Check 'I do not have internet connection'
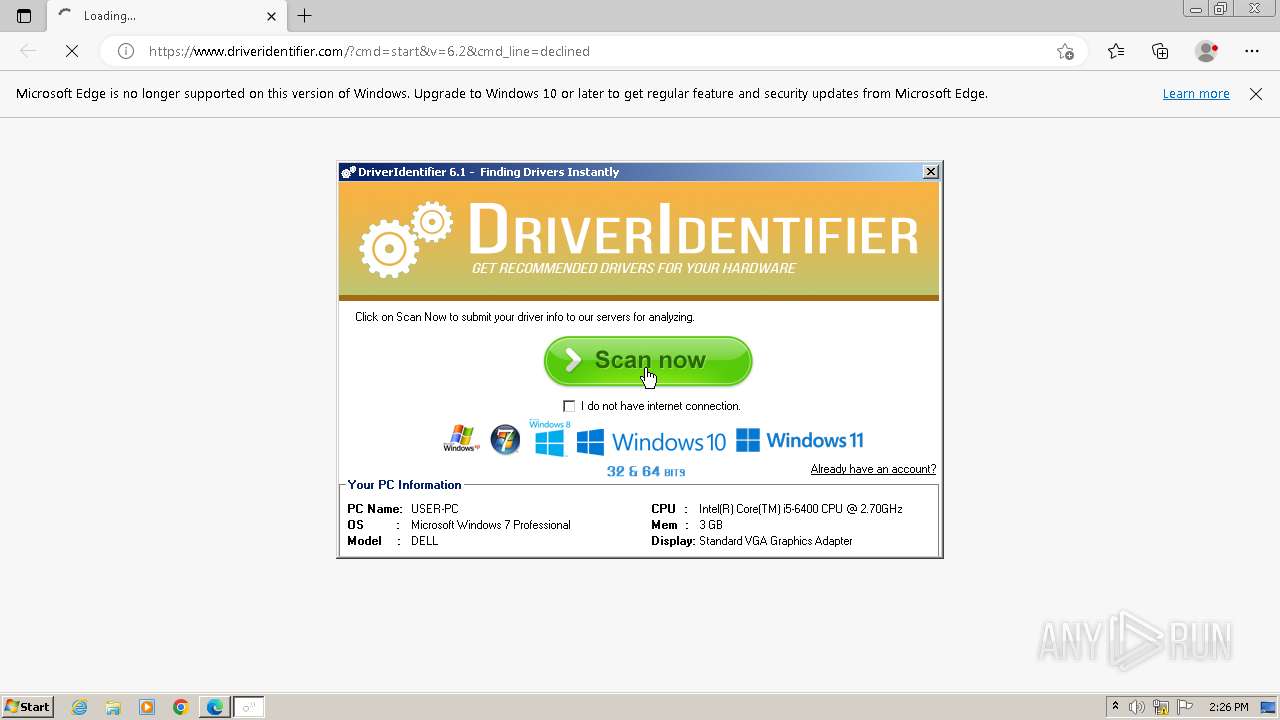Screen dimensions: 1280x720 pyautogui.click(x=569, y=406)
